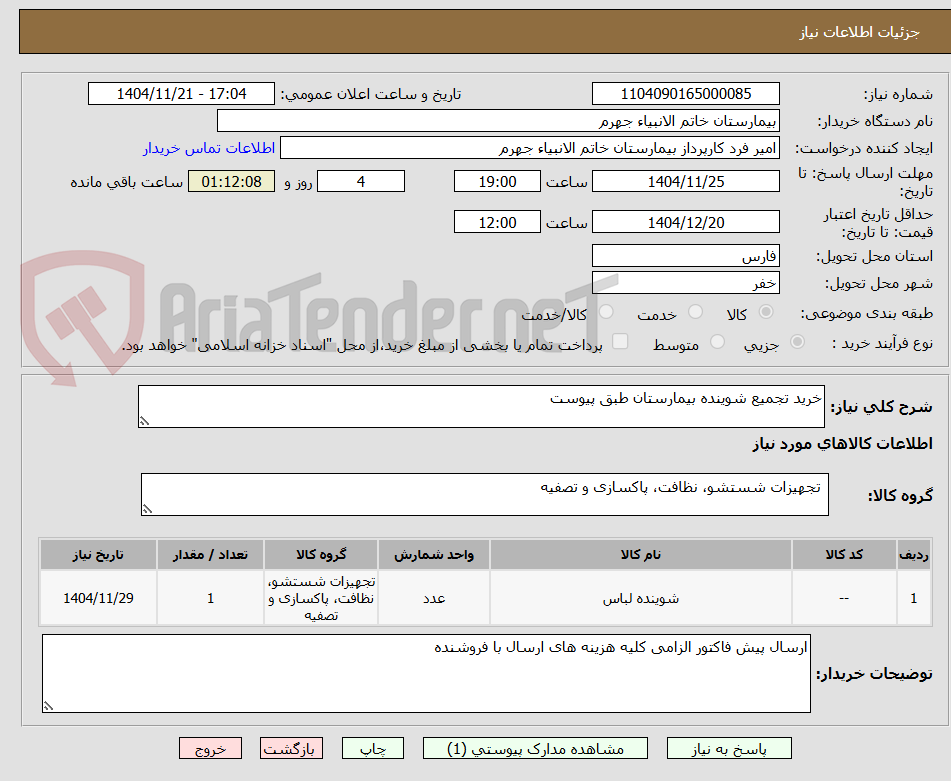This screenshot has height=781, width=951.
Task: Click the شوینده لباس item name cell
Action: click(x=640, y=598)
